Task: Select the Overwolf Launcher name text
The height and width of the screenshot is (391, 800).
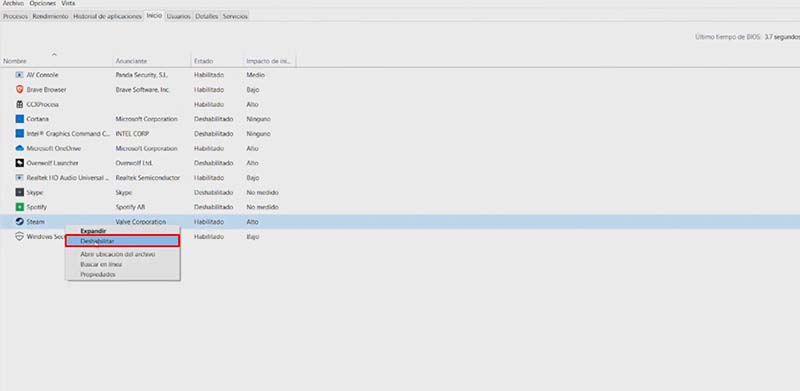Action: coord(52,163)
